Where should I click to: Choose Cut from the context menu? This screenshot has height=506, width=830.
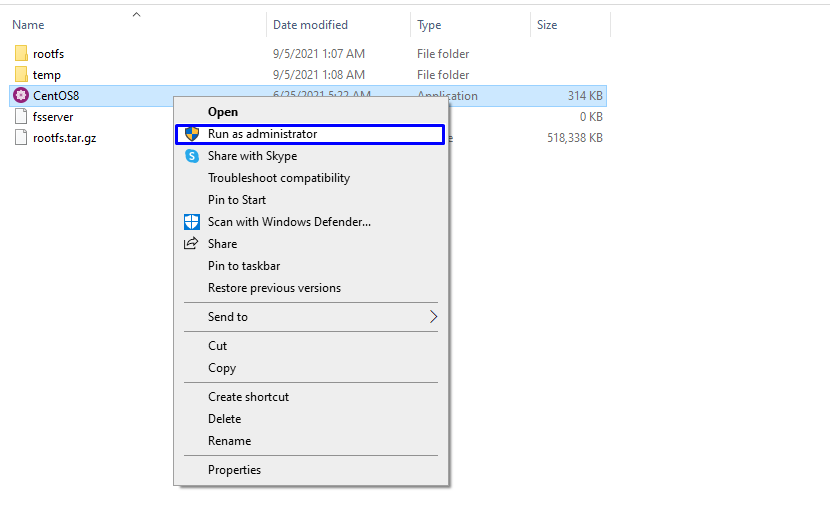point(218,346)
